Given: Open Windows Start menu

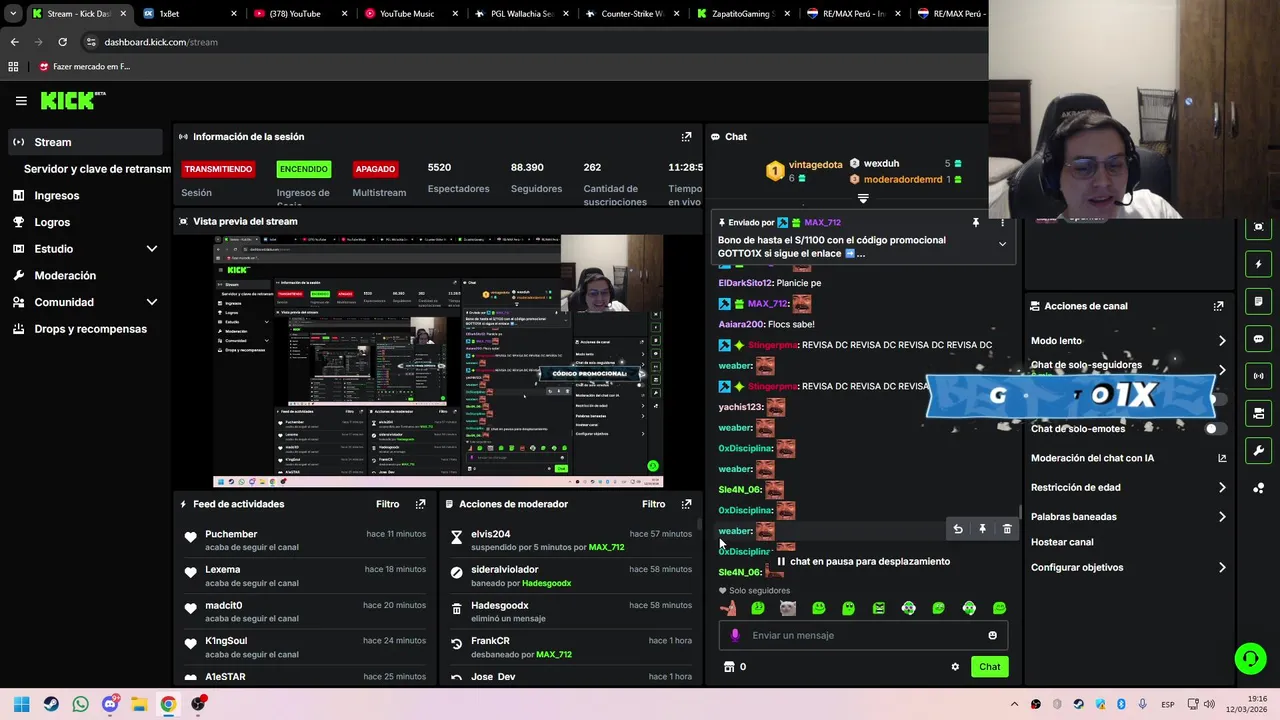Looking at the screenshot, I should click(x=21, y=704).
